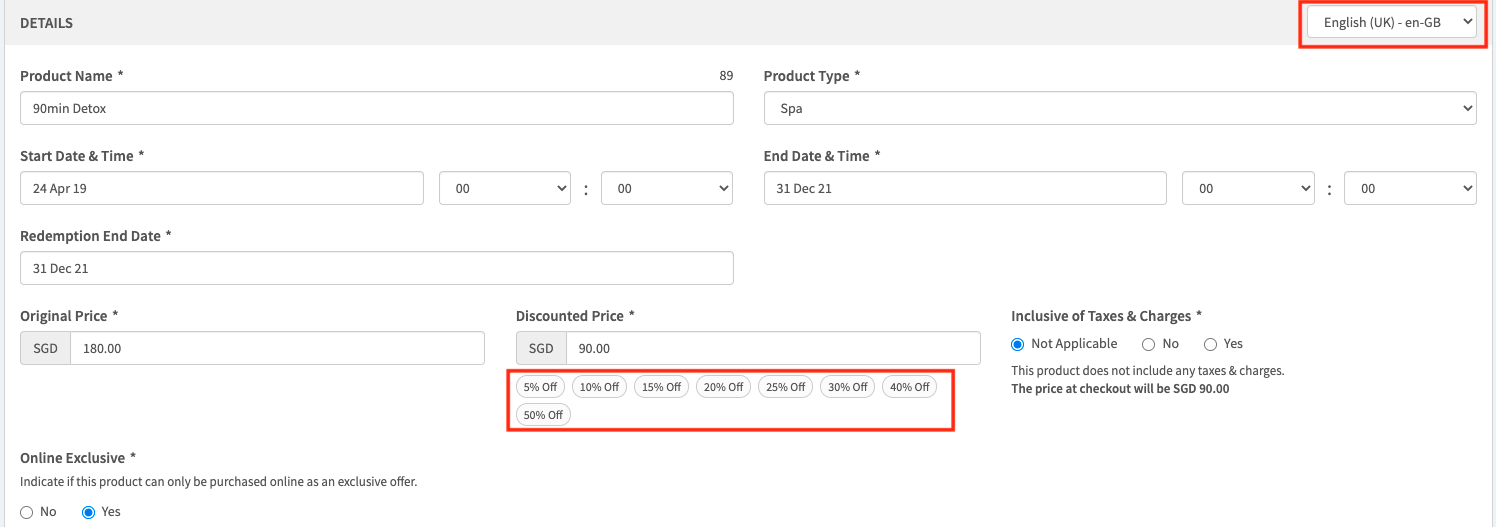Expand the Start Date minute dropdown
The image size is (1496, 527).
click(x=666, y=188)
